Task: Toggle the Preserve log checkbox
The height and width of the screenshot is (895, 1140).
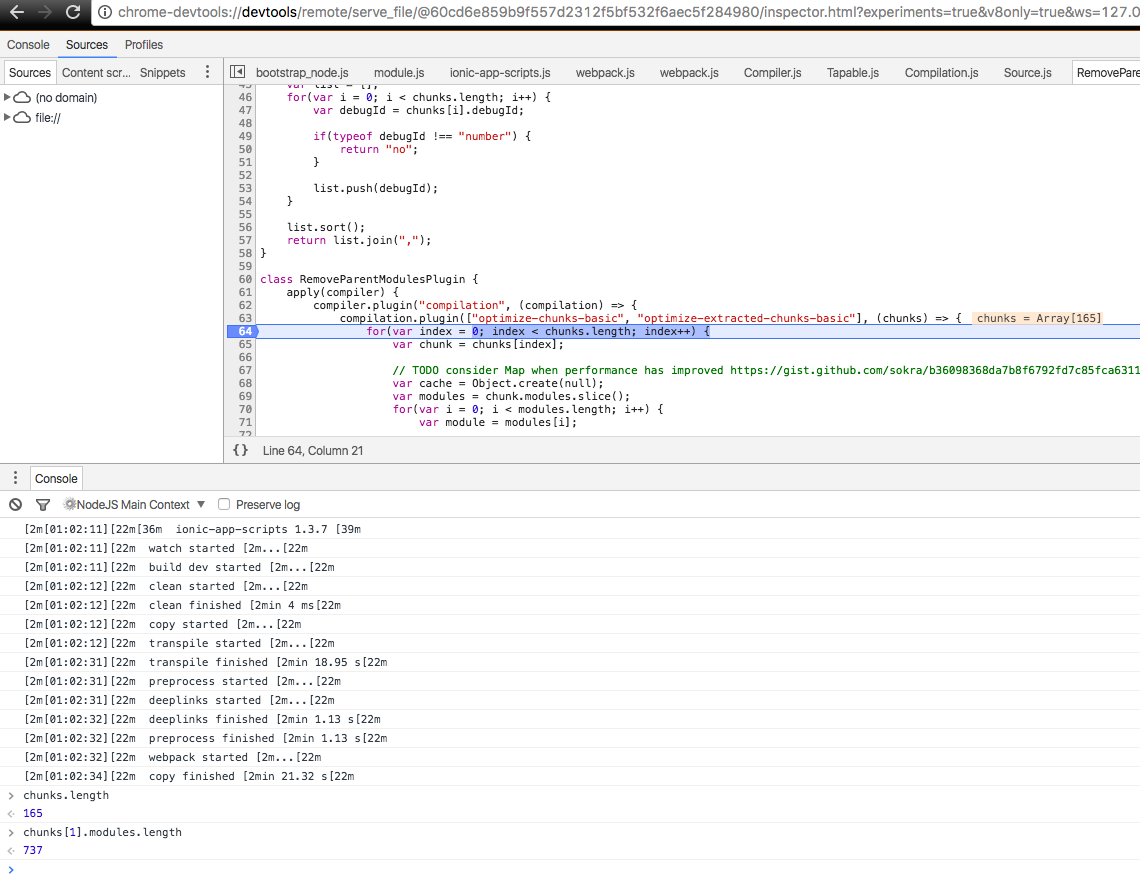Action: (x=224, y=504)
